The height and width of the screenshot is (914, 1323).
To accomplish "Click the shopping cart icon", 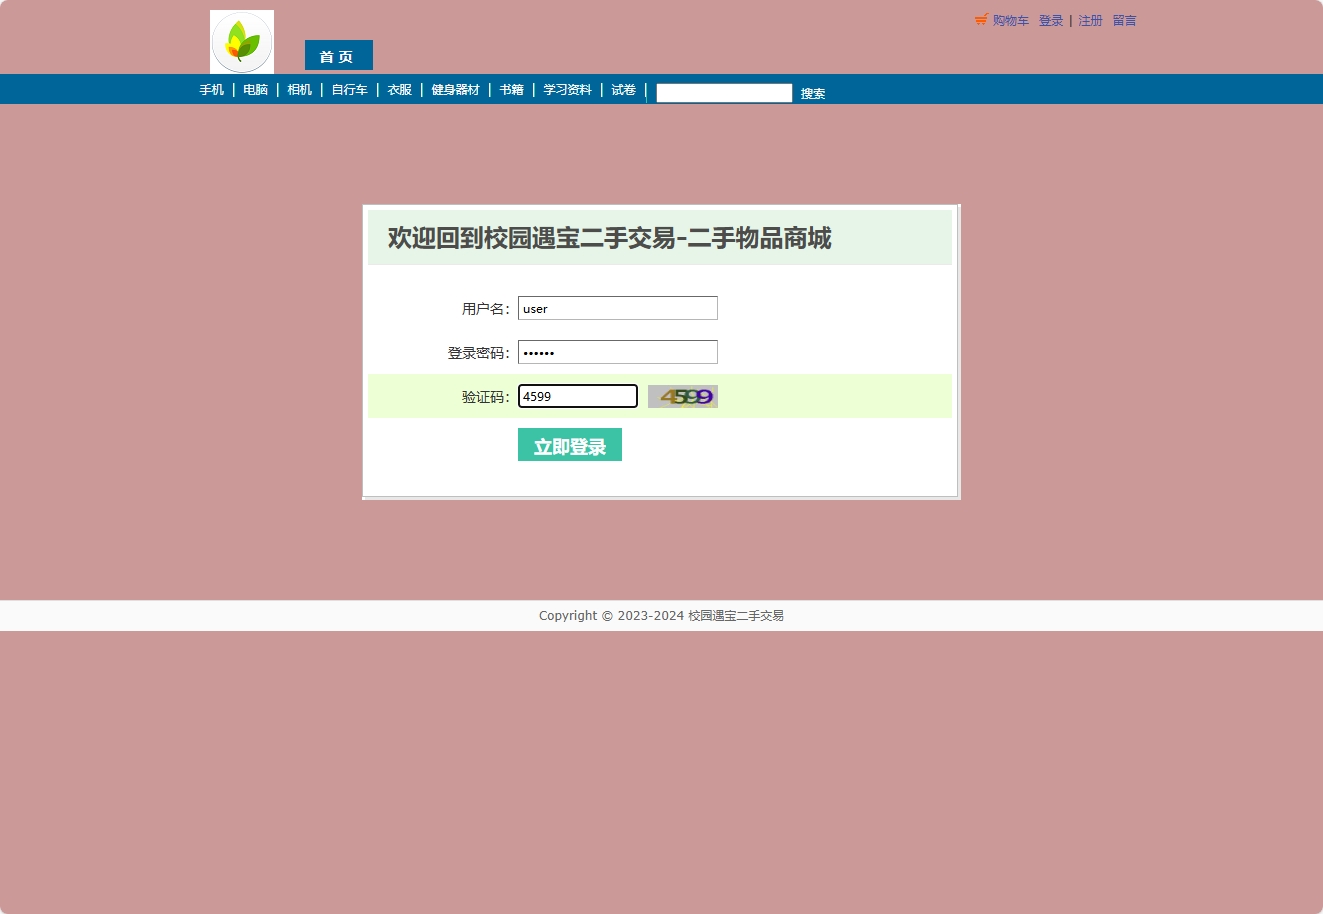I will click(980, 19).
